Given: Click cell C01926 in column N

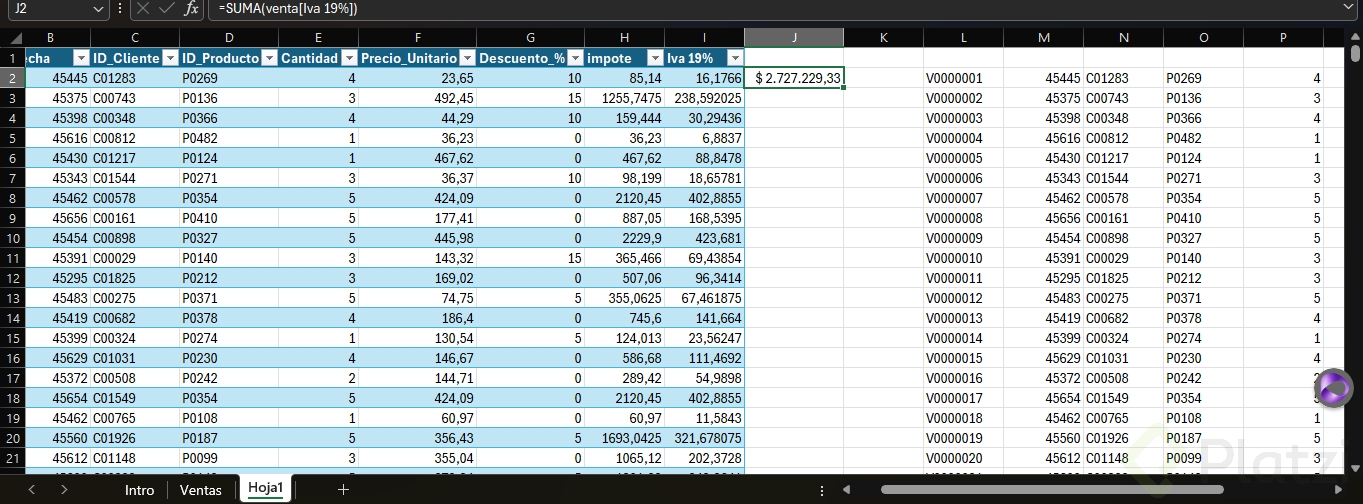Looking at the screenshot, I should (x=1123, y=438).
